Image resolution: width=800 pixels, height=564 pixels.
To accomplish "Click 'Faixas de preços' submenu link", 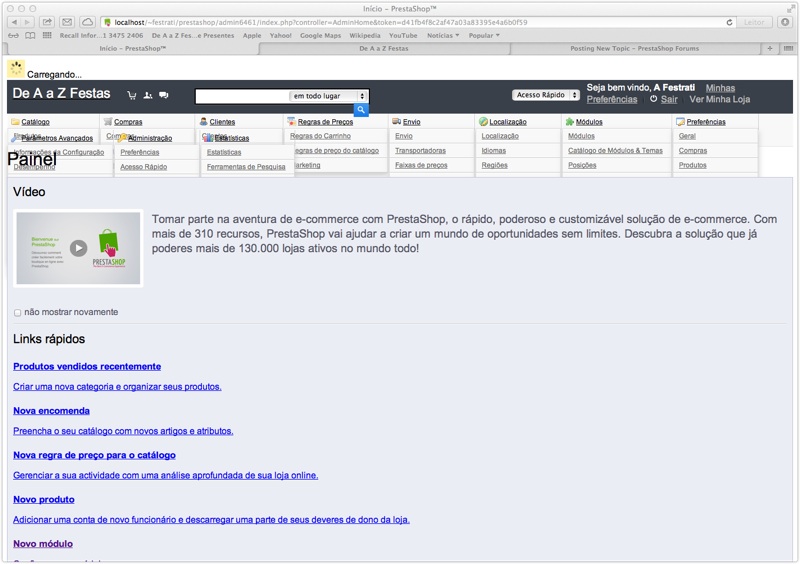I will click(x=421, y=165).
